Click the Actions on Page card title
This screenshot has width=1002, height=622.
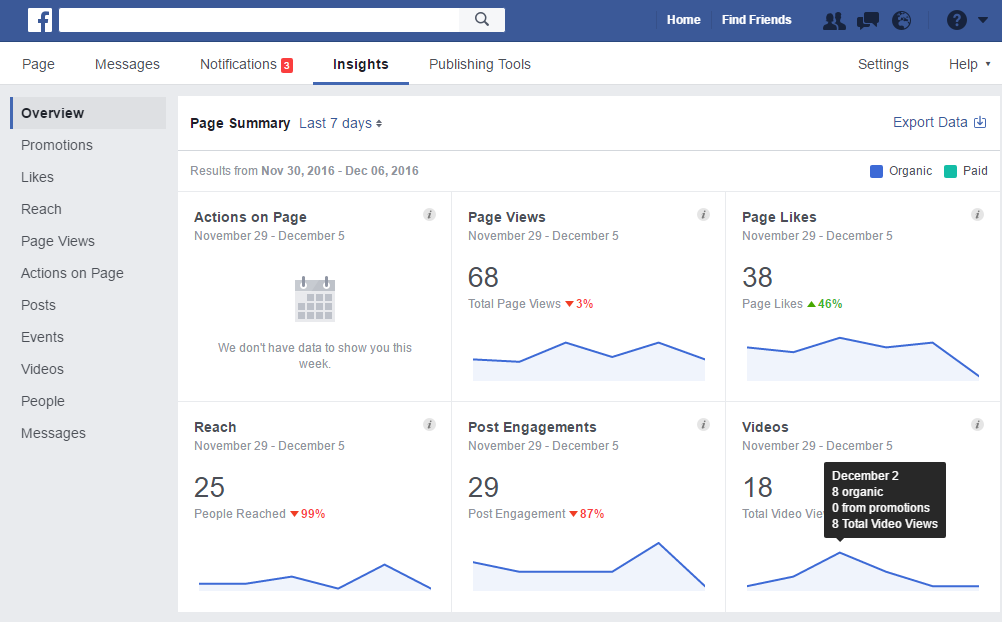click(x=250, y=217)
